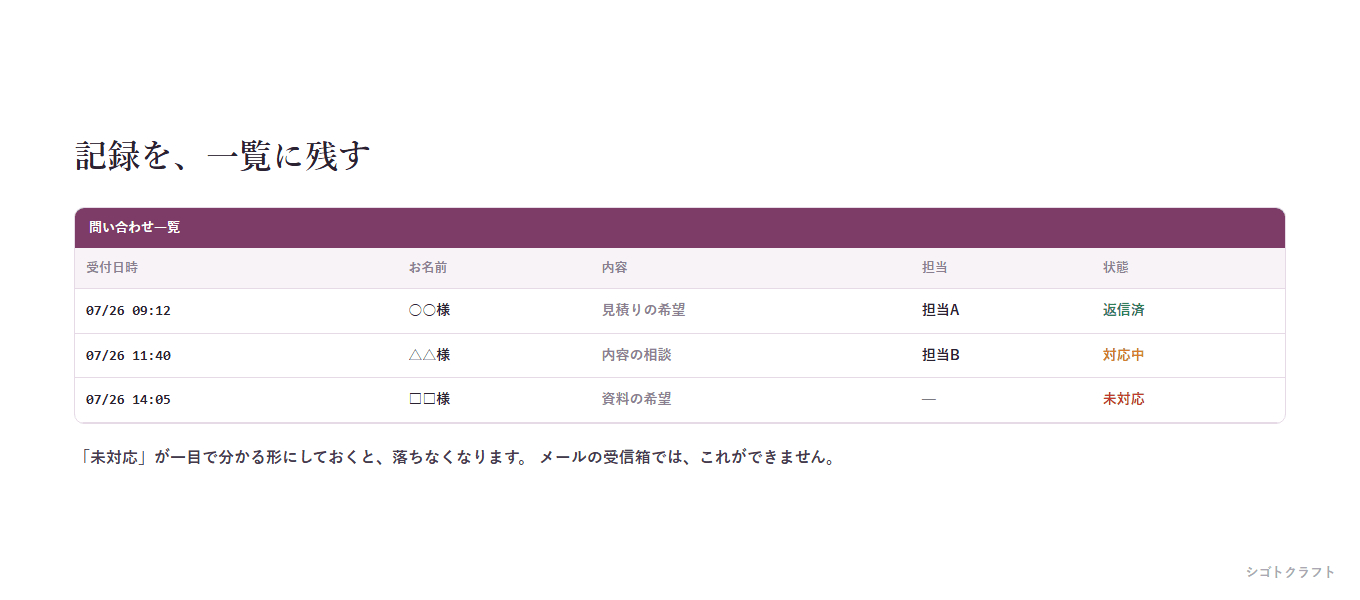
Task: Click the 状態 column header
Action: 1116,268
